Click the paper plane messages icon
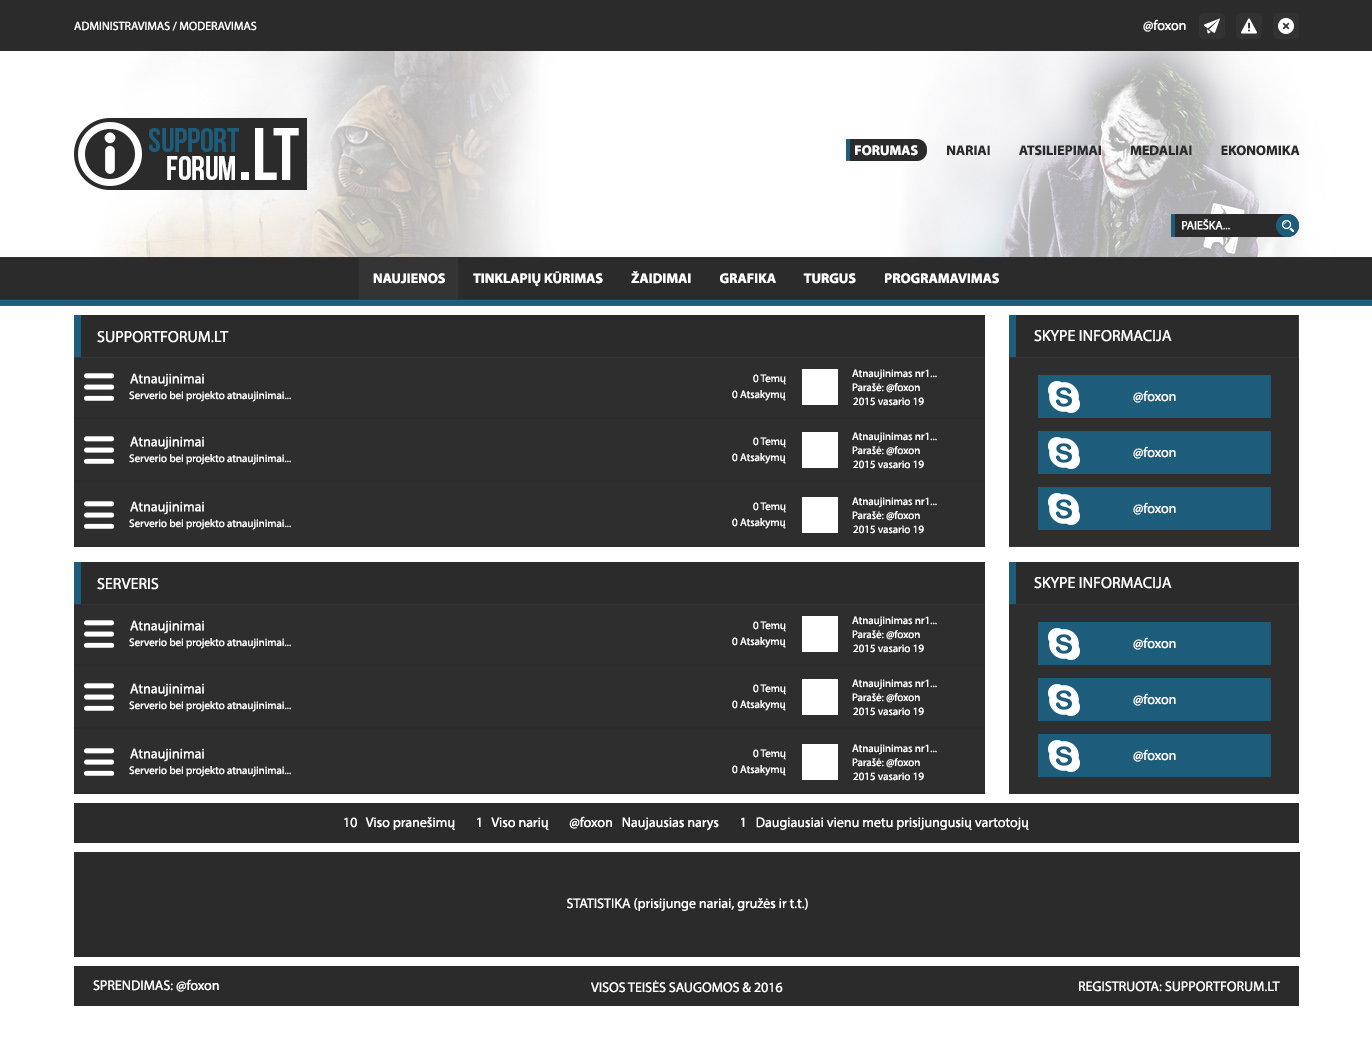The image size is (1372, 1063). click(x=1212, y=26)
